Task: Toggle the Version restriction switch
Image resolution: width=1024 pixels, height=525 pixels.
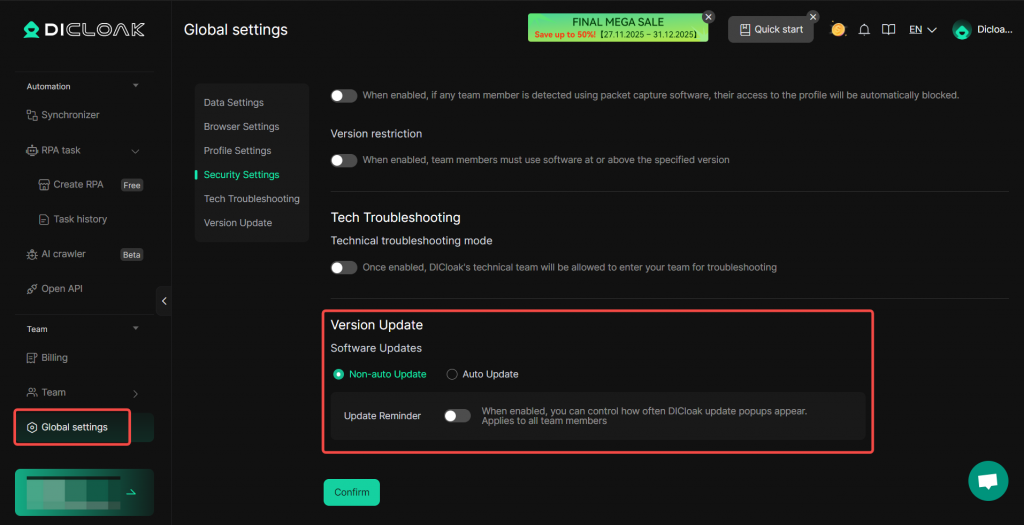Action: pos(344,160)
